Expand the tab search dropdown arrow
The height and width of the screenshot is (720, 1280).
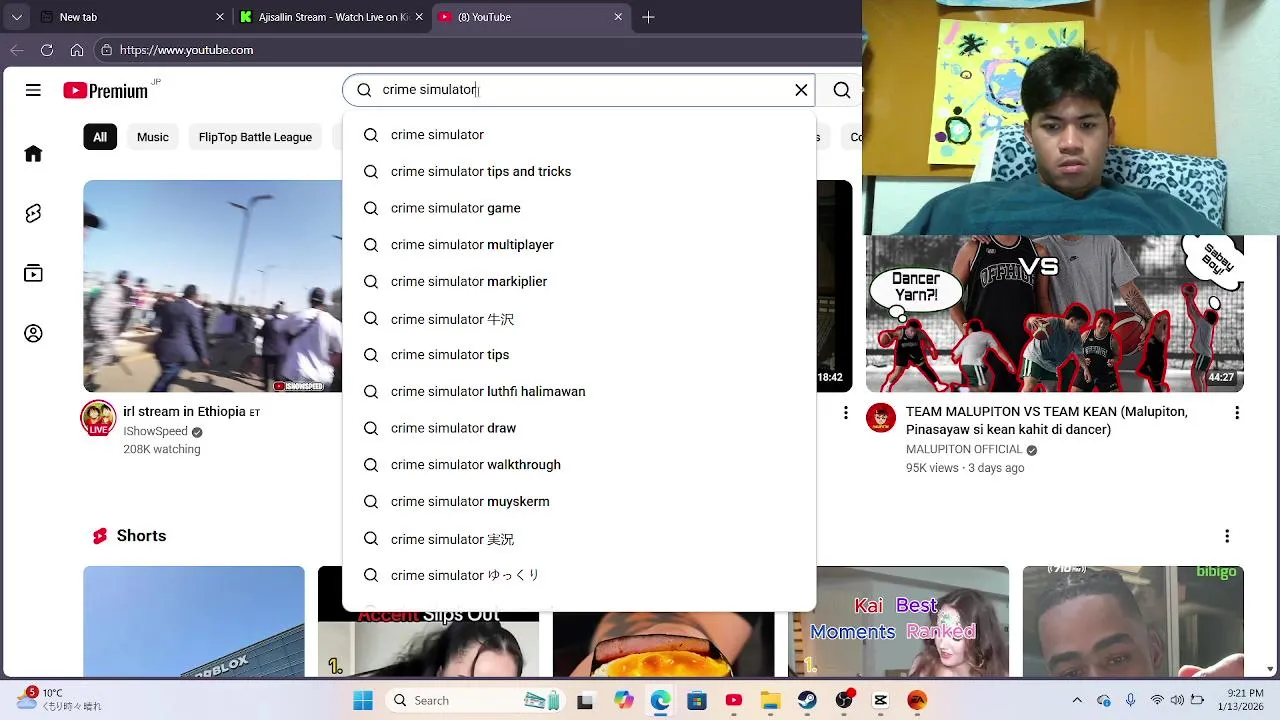(16, 17)
